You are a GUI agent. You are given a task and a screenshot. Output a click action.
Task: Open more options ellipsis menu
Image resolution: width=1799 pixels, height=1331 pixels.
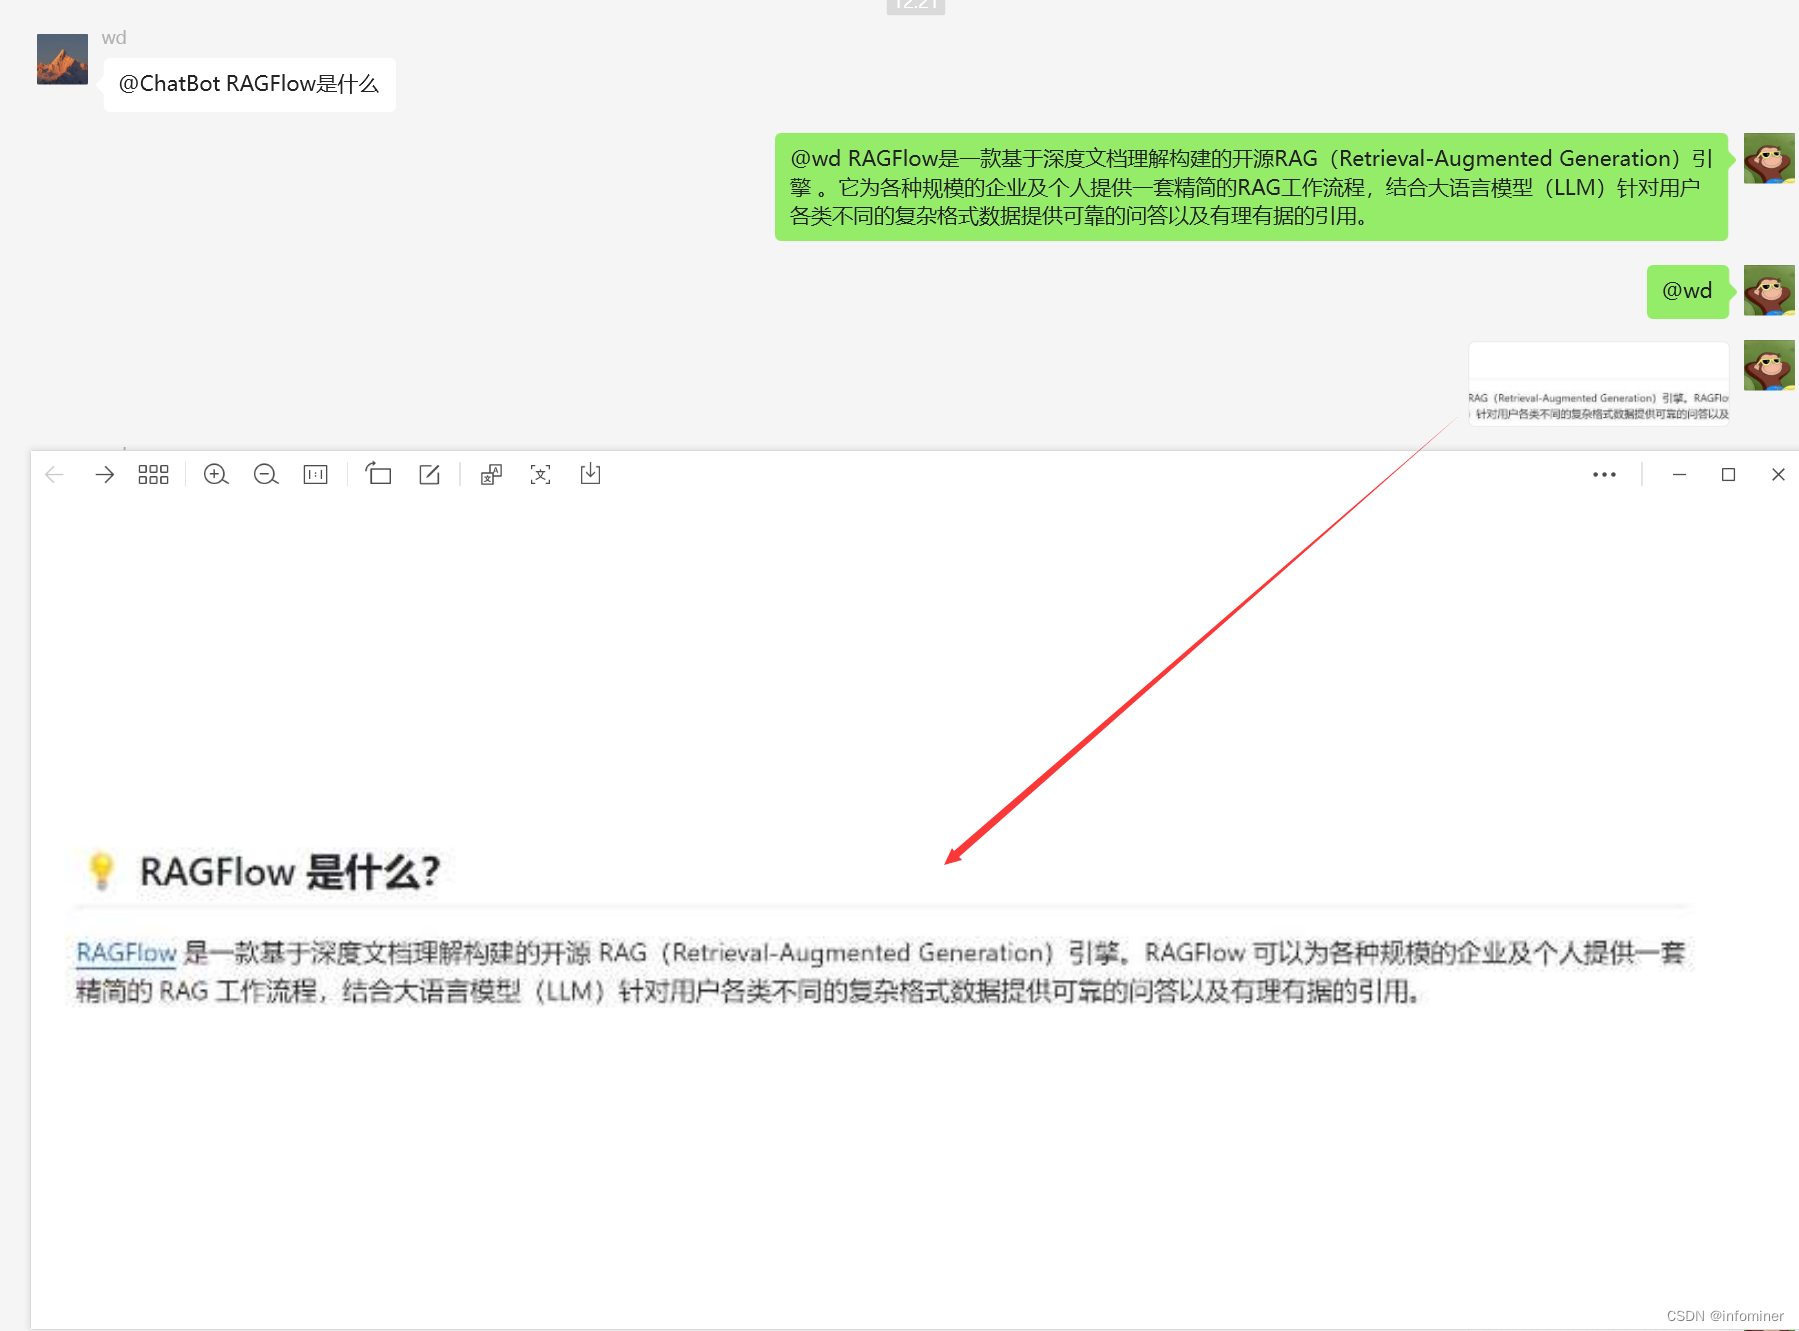[x=1604, y=475]
